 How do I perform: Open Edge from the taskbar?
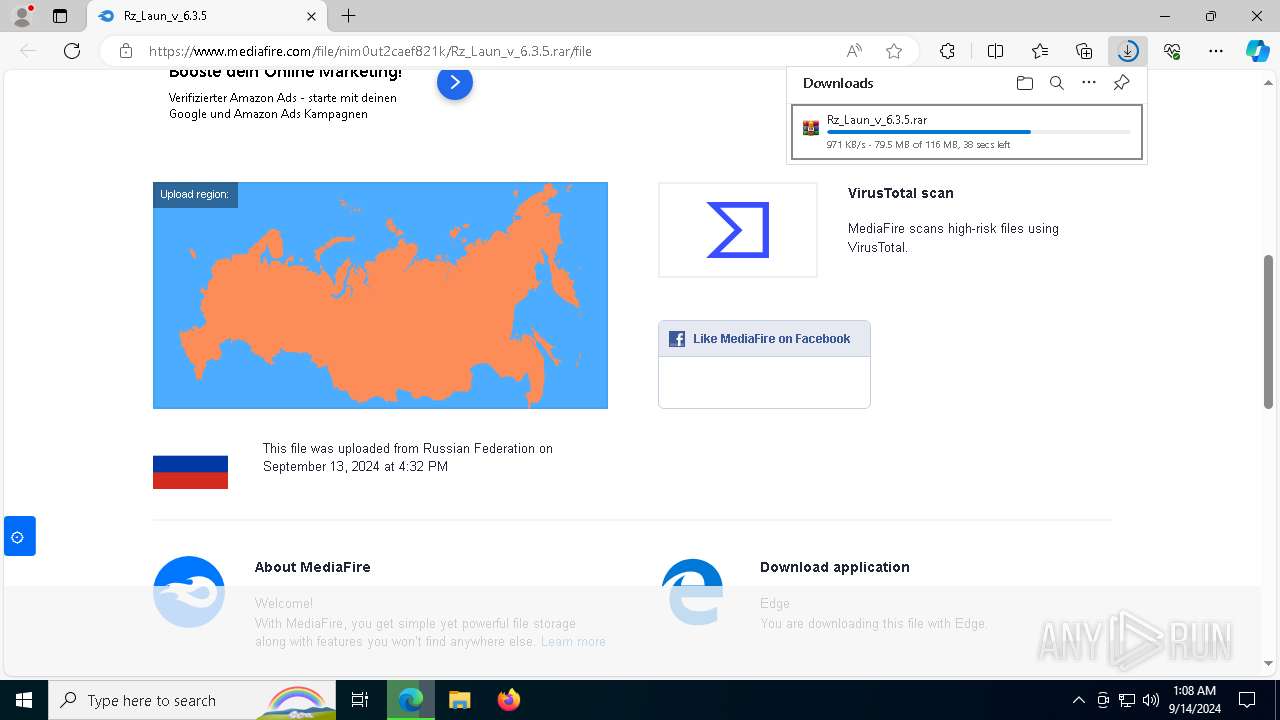(410, 700)
